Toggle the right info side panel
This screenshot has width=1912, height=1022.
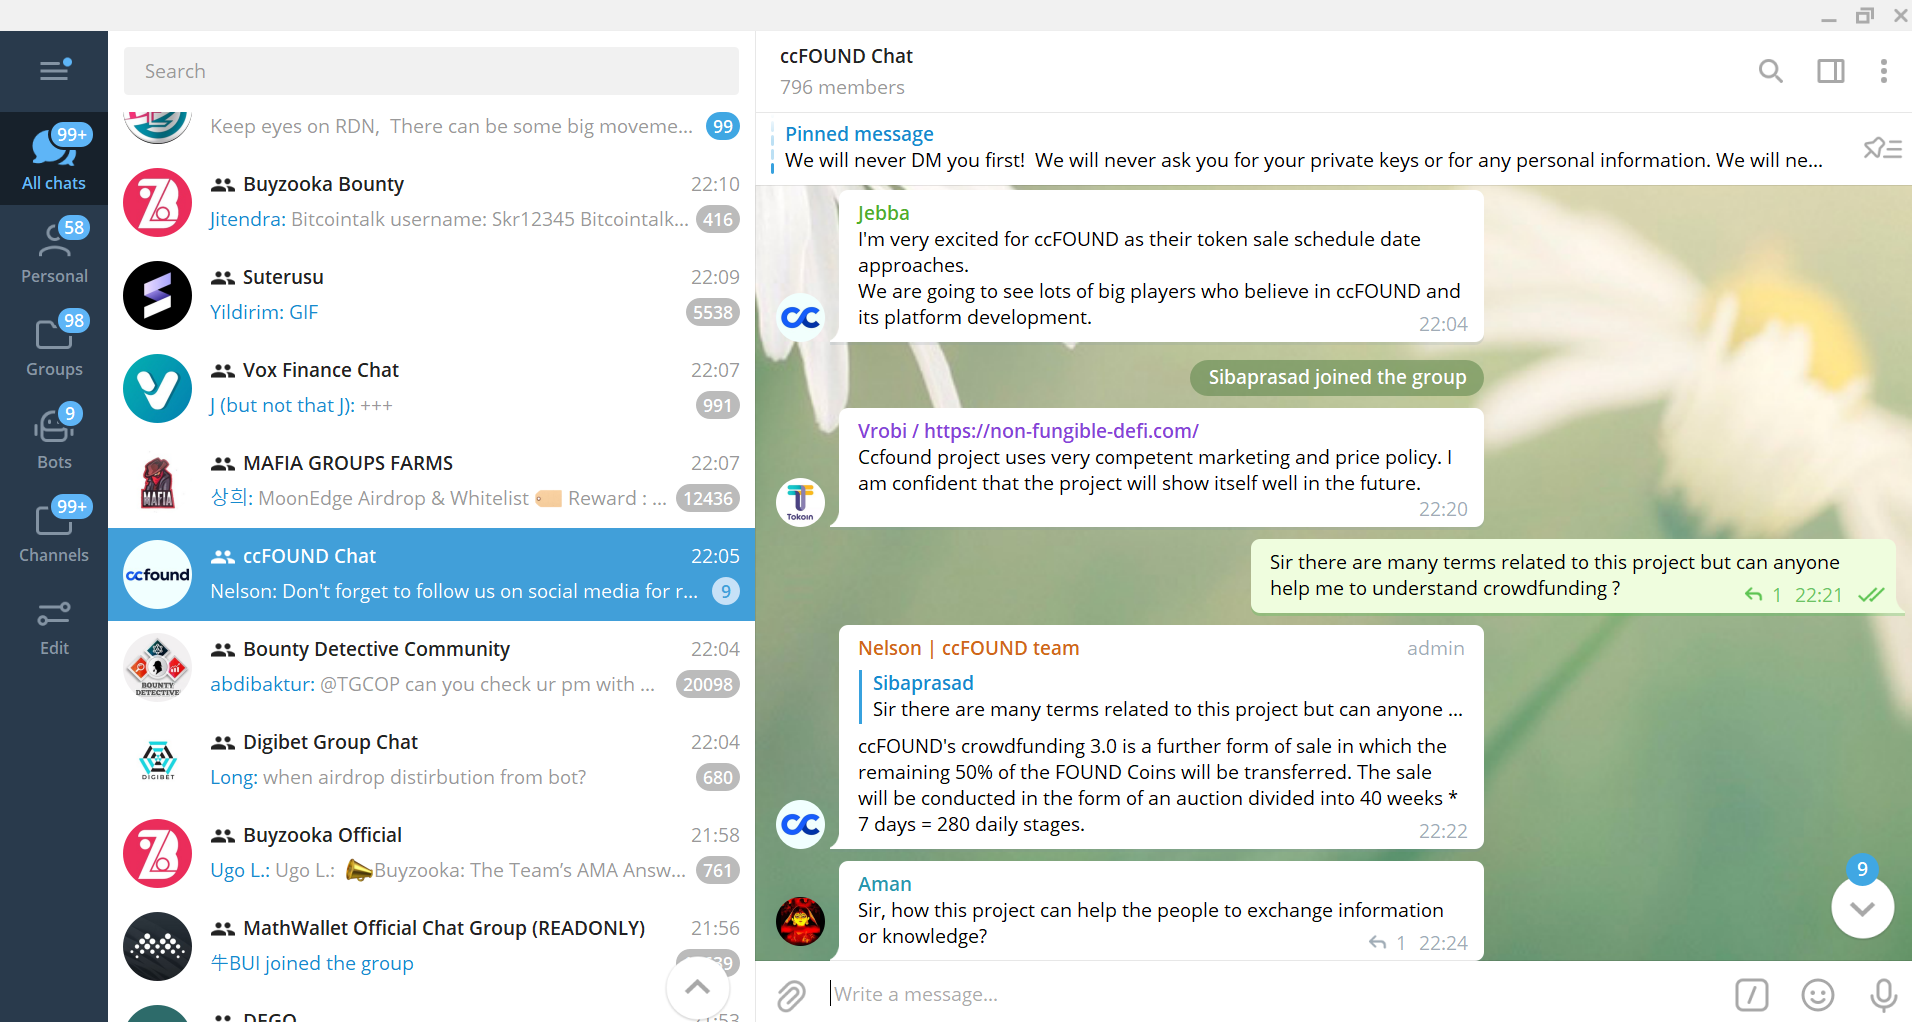click(1830, 71)
